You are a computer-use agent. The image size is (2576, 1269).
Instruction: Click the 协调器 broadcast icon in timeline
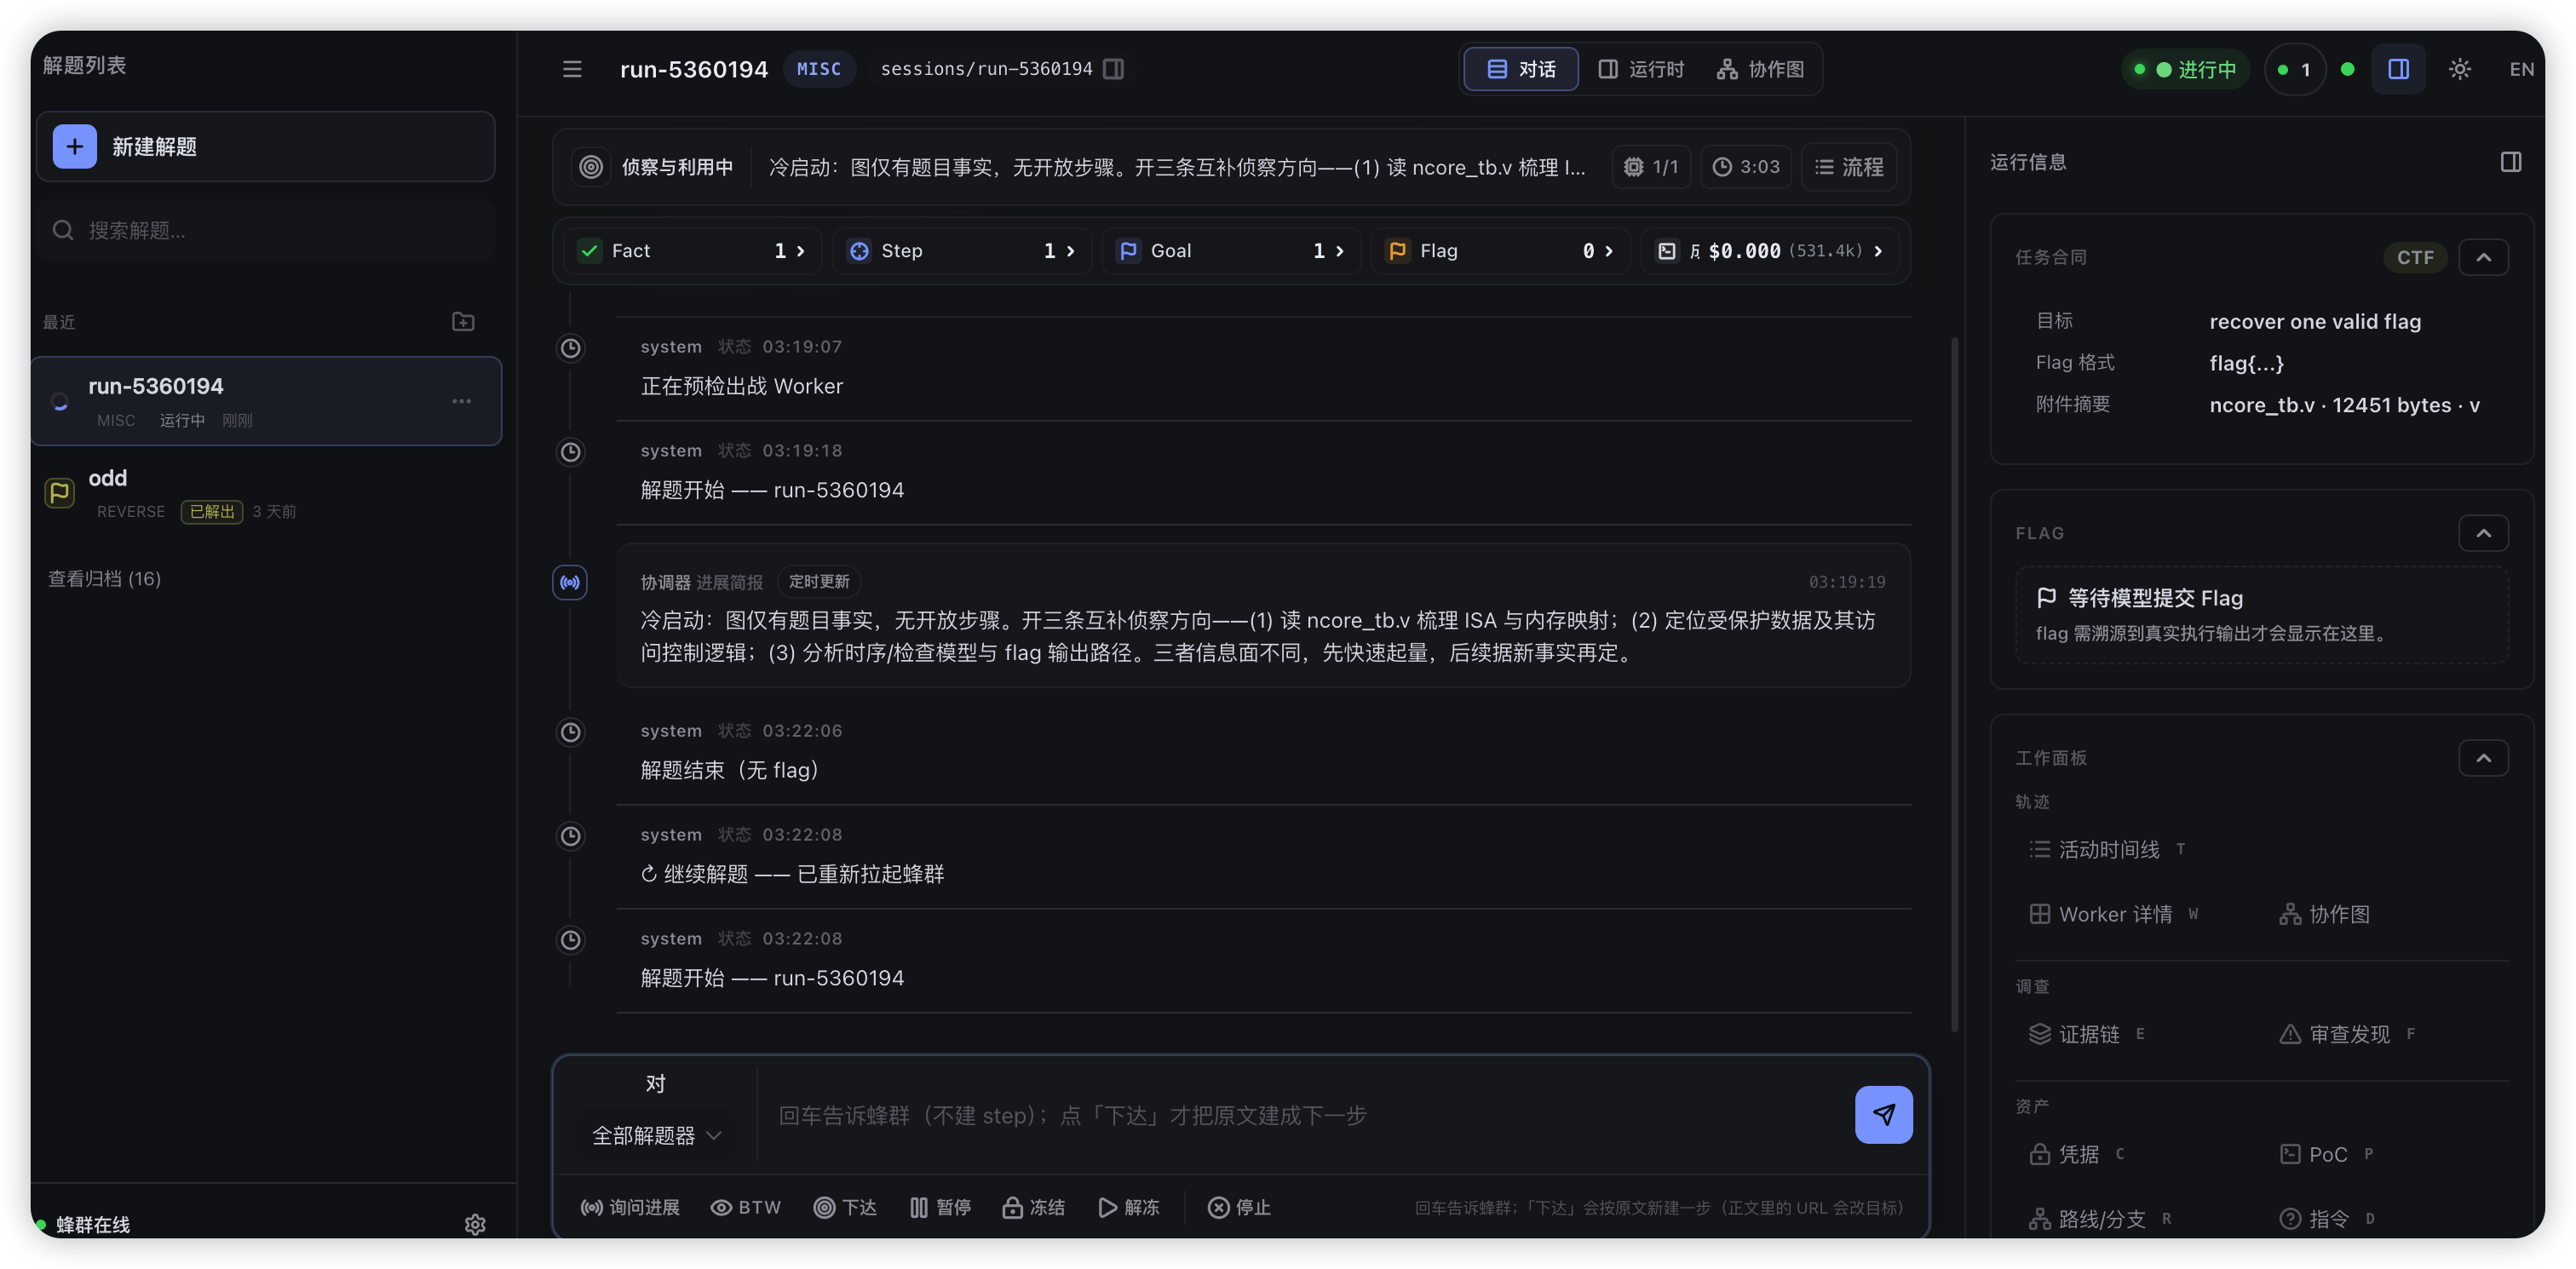570,582
